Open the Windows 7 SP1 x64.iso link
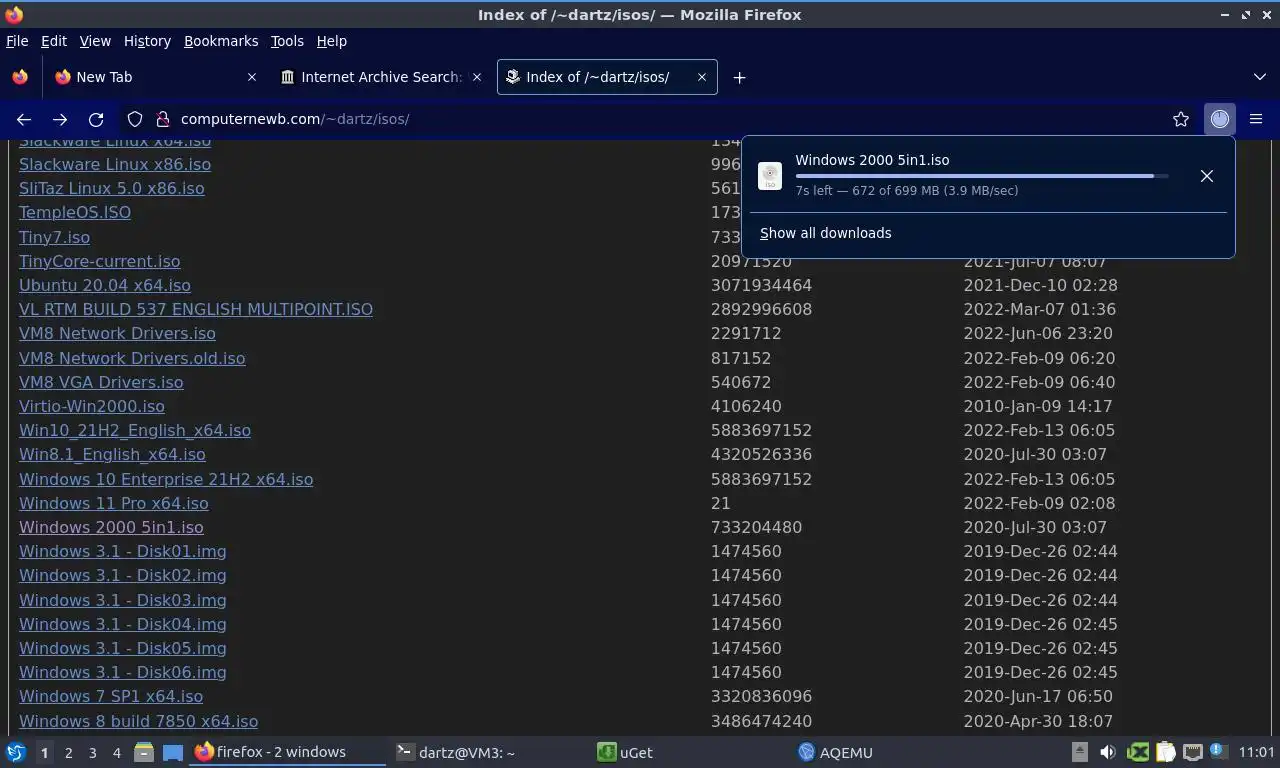This screenshot has width=1280, height=768. coord(111,696)
